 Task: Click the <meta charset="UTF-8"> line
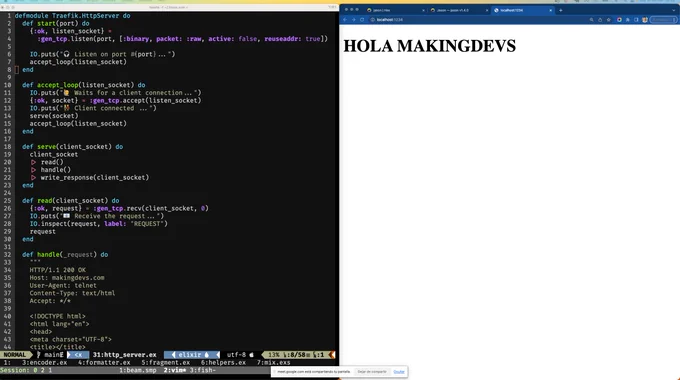(x=71, y=340)
